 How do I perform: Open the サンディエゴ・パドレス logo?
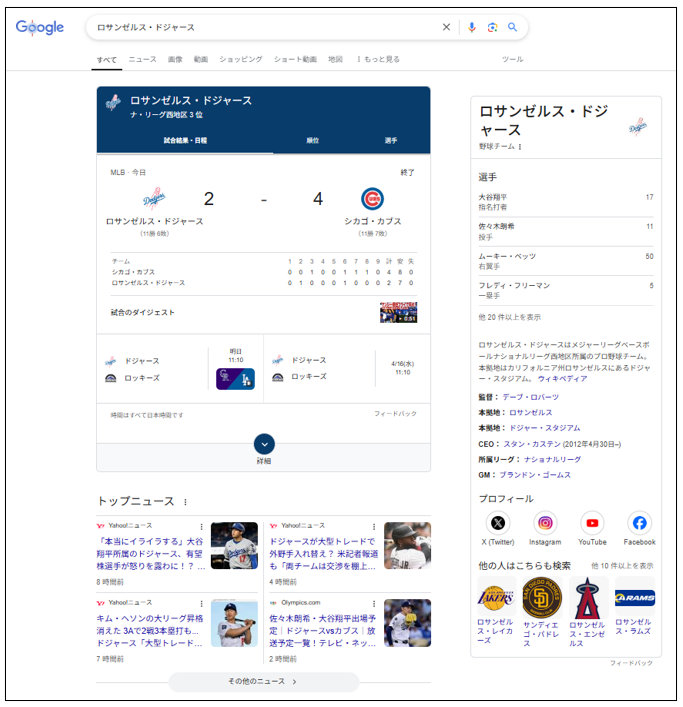(x=541, y=598)
